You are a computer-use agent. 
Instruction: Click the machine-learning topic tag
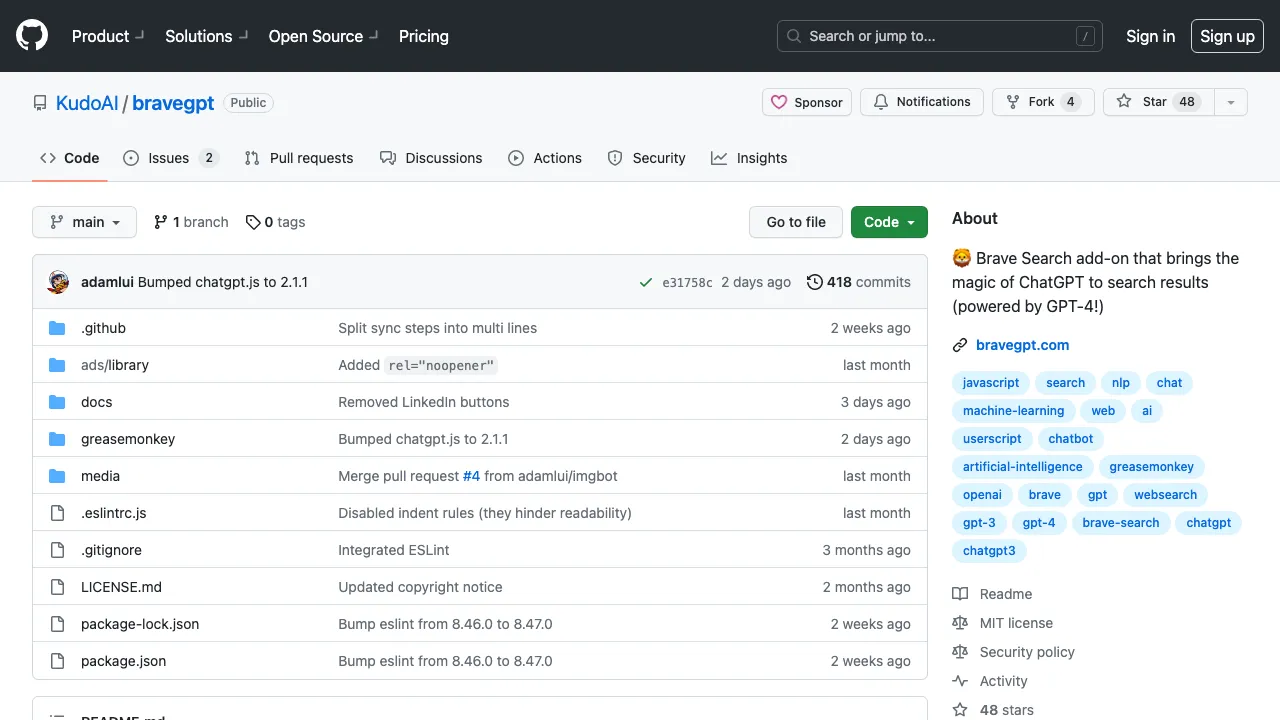(x=1014, y=411)
